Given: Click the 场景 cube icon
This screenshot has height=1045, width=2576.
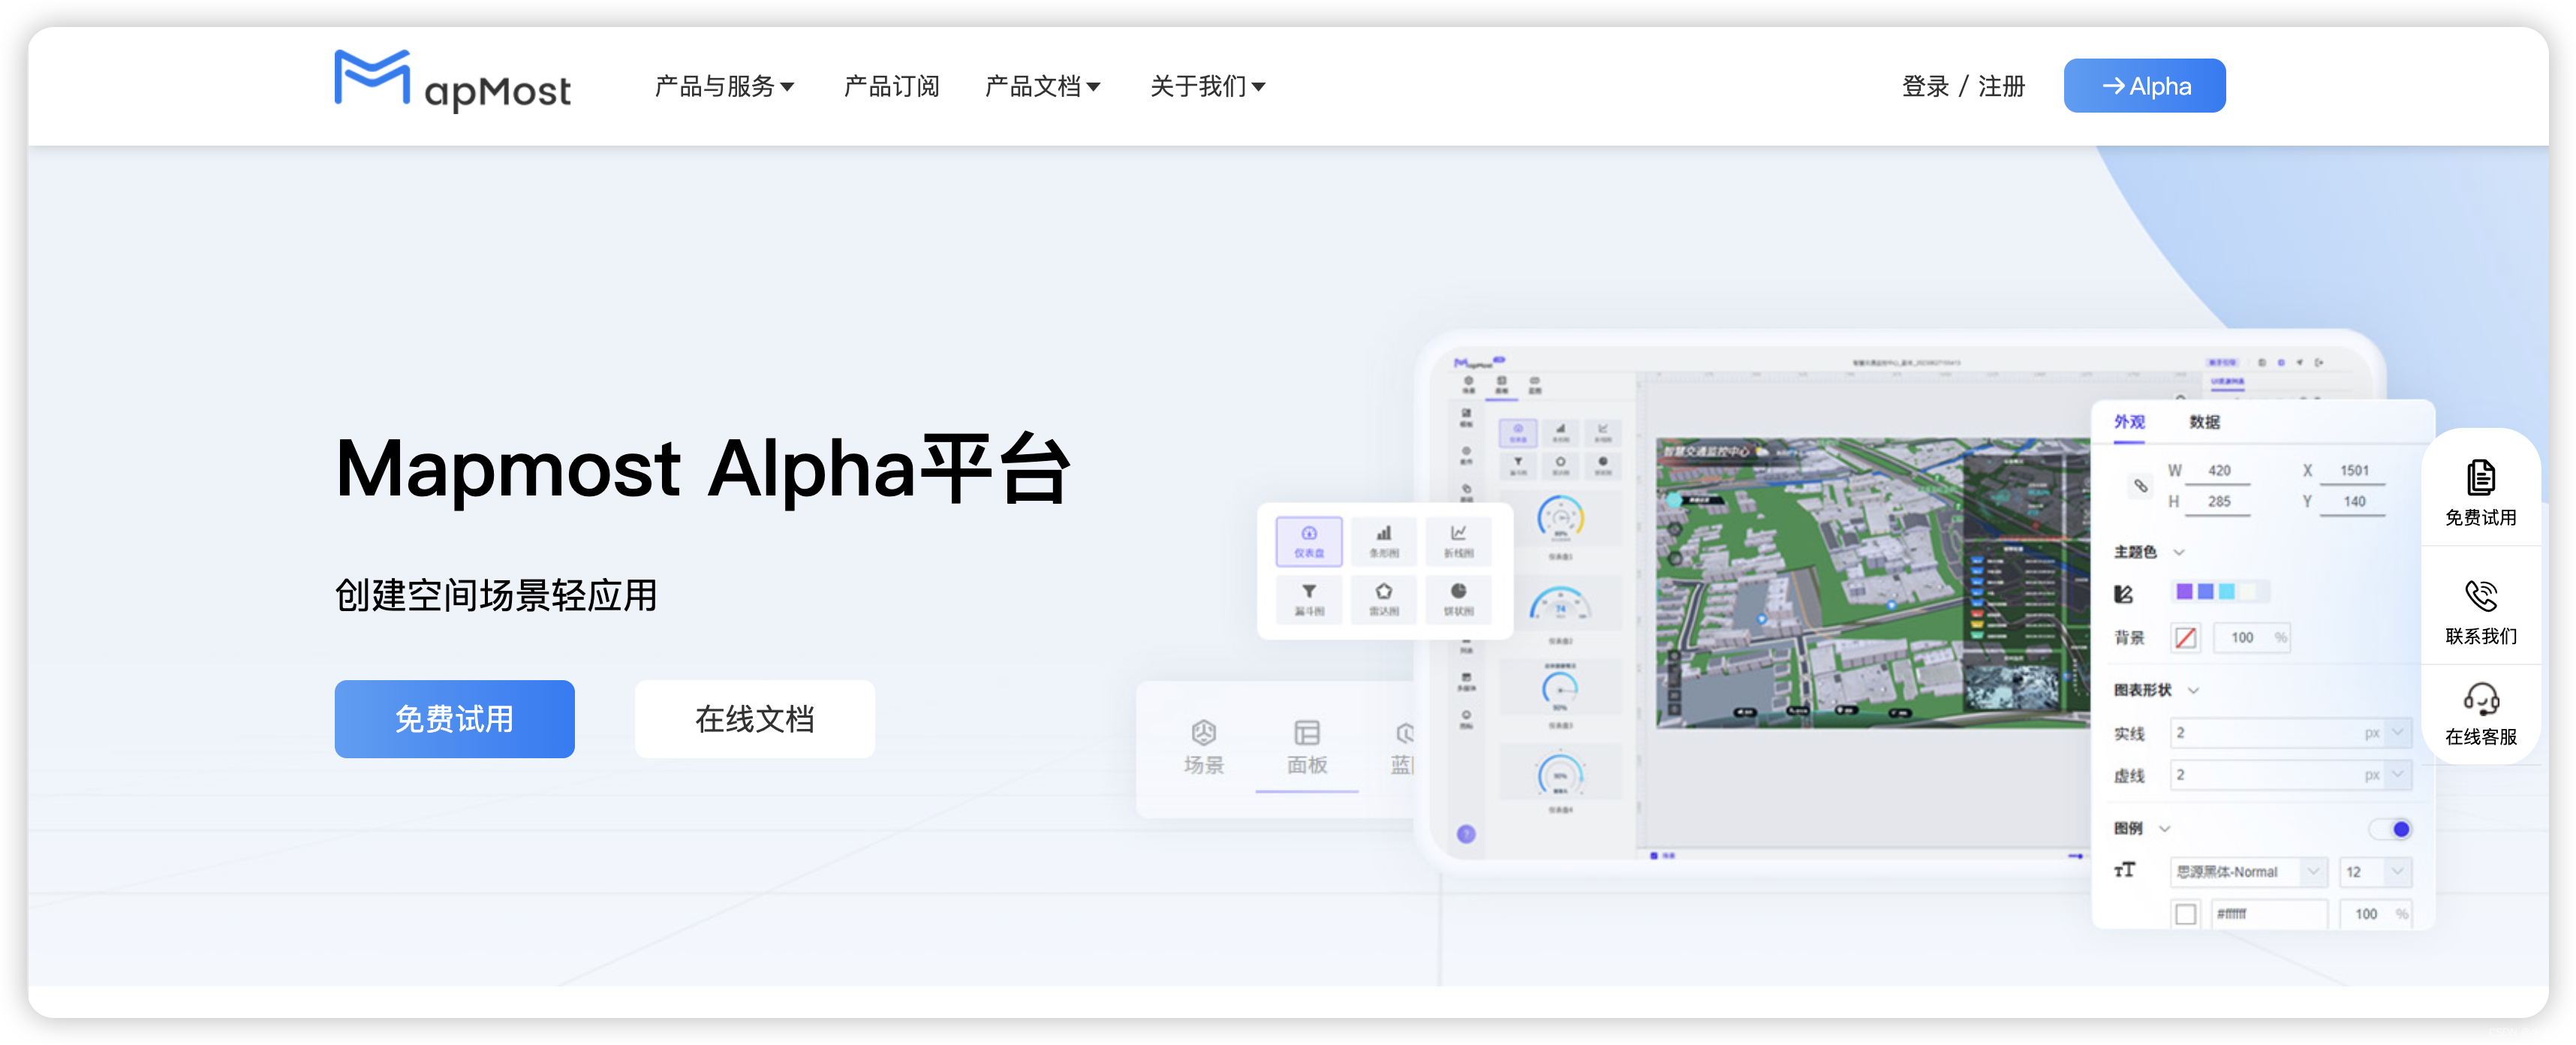Looking at the screenshot, I should 1203,734.
